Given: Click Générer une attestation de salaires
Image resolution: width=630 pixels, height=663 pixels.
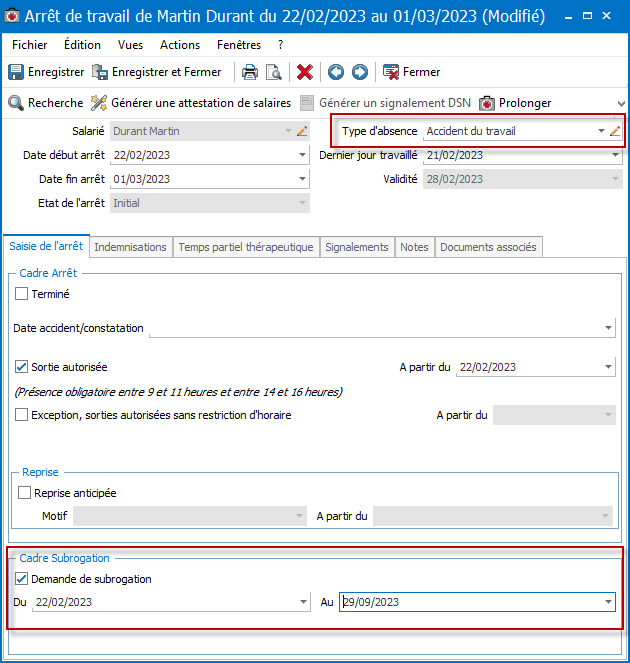Looking at the screenshot, I should click(x=191, y=103).
